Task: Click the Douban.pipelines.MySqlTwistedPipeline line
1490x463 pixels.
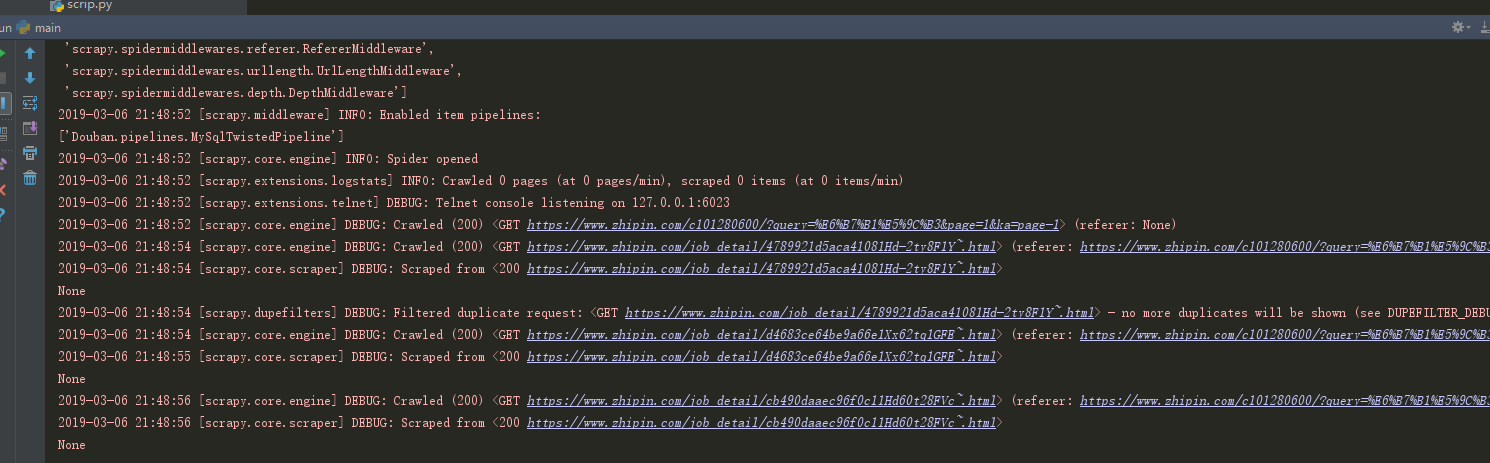Action: pos(201,137)
